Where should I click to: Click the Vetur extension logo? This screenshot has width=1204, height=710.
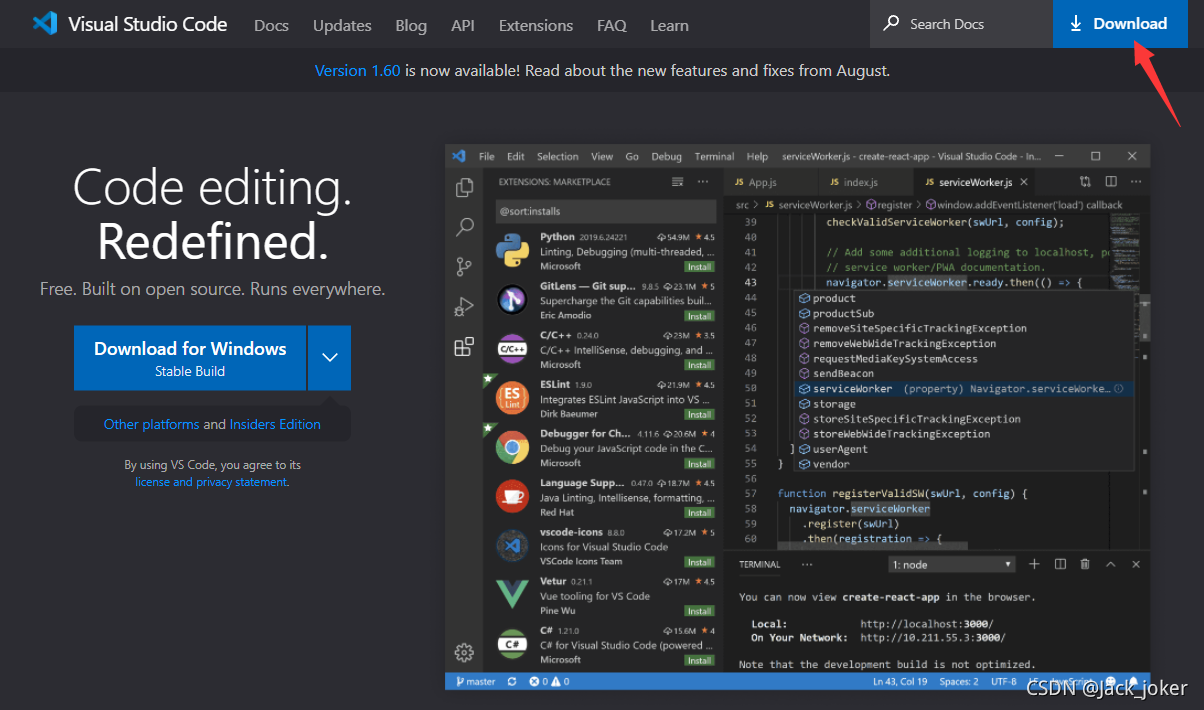513,594
